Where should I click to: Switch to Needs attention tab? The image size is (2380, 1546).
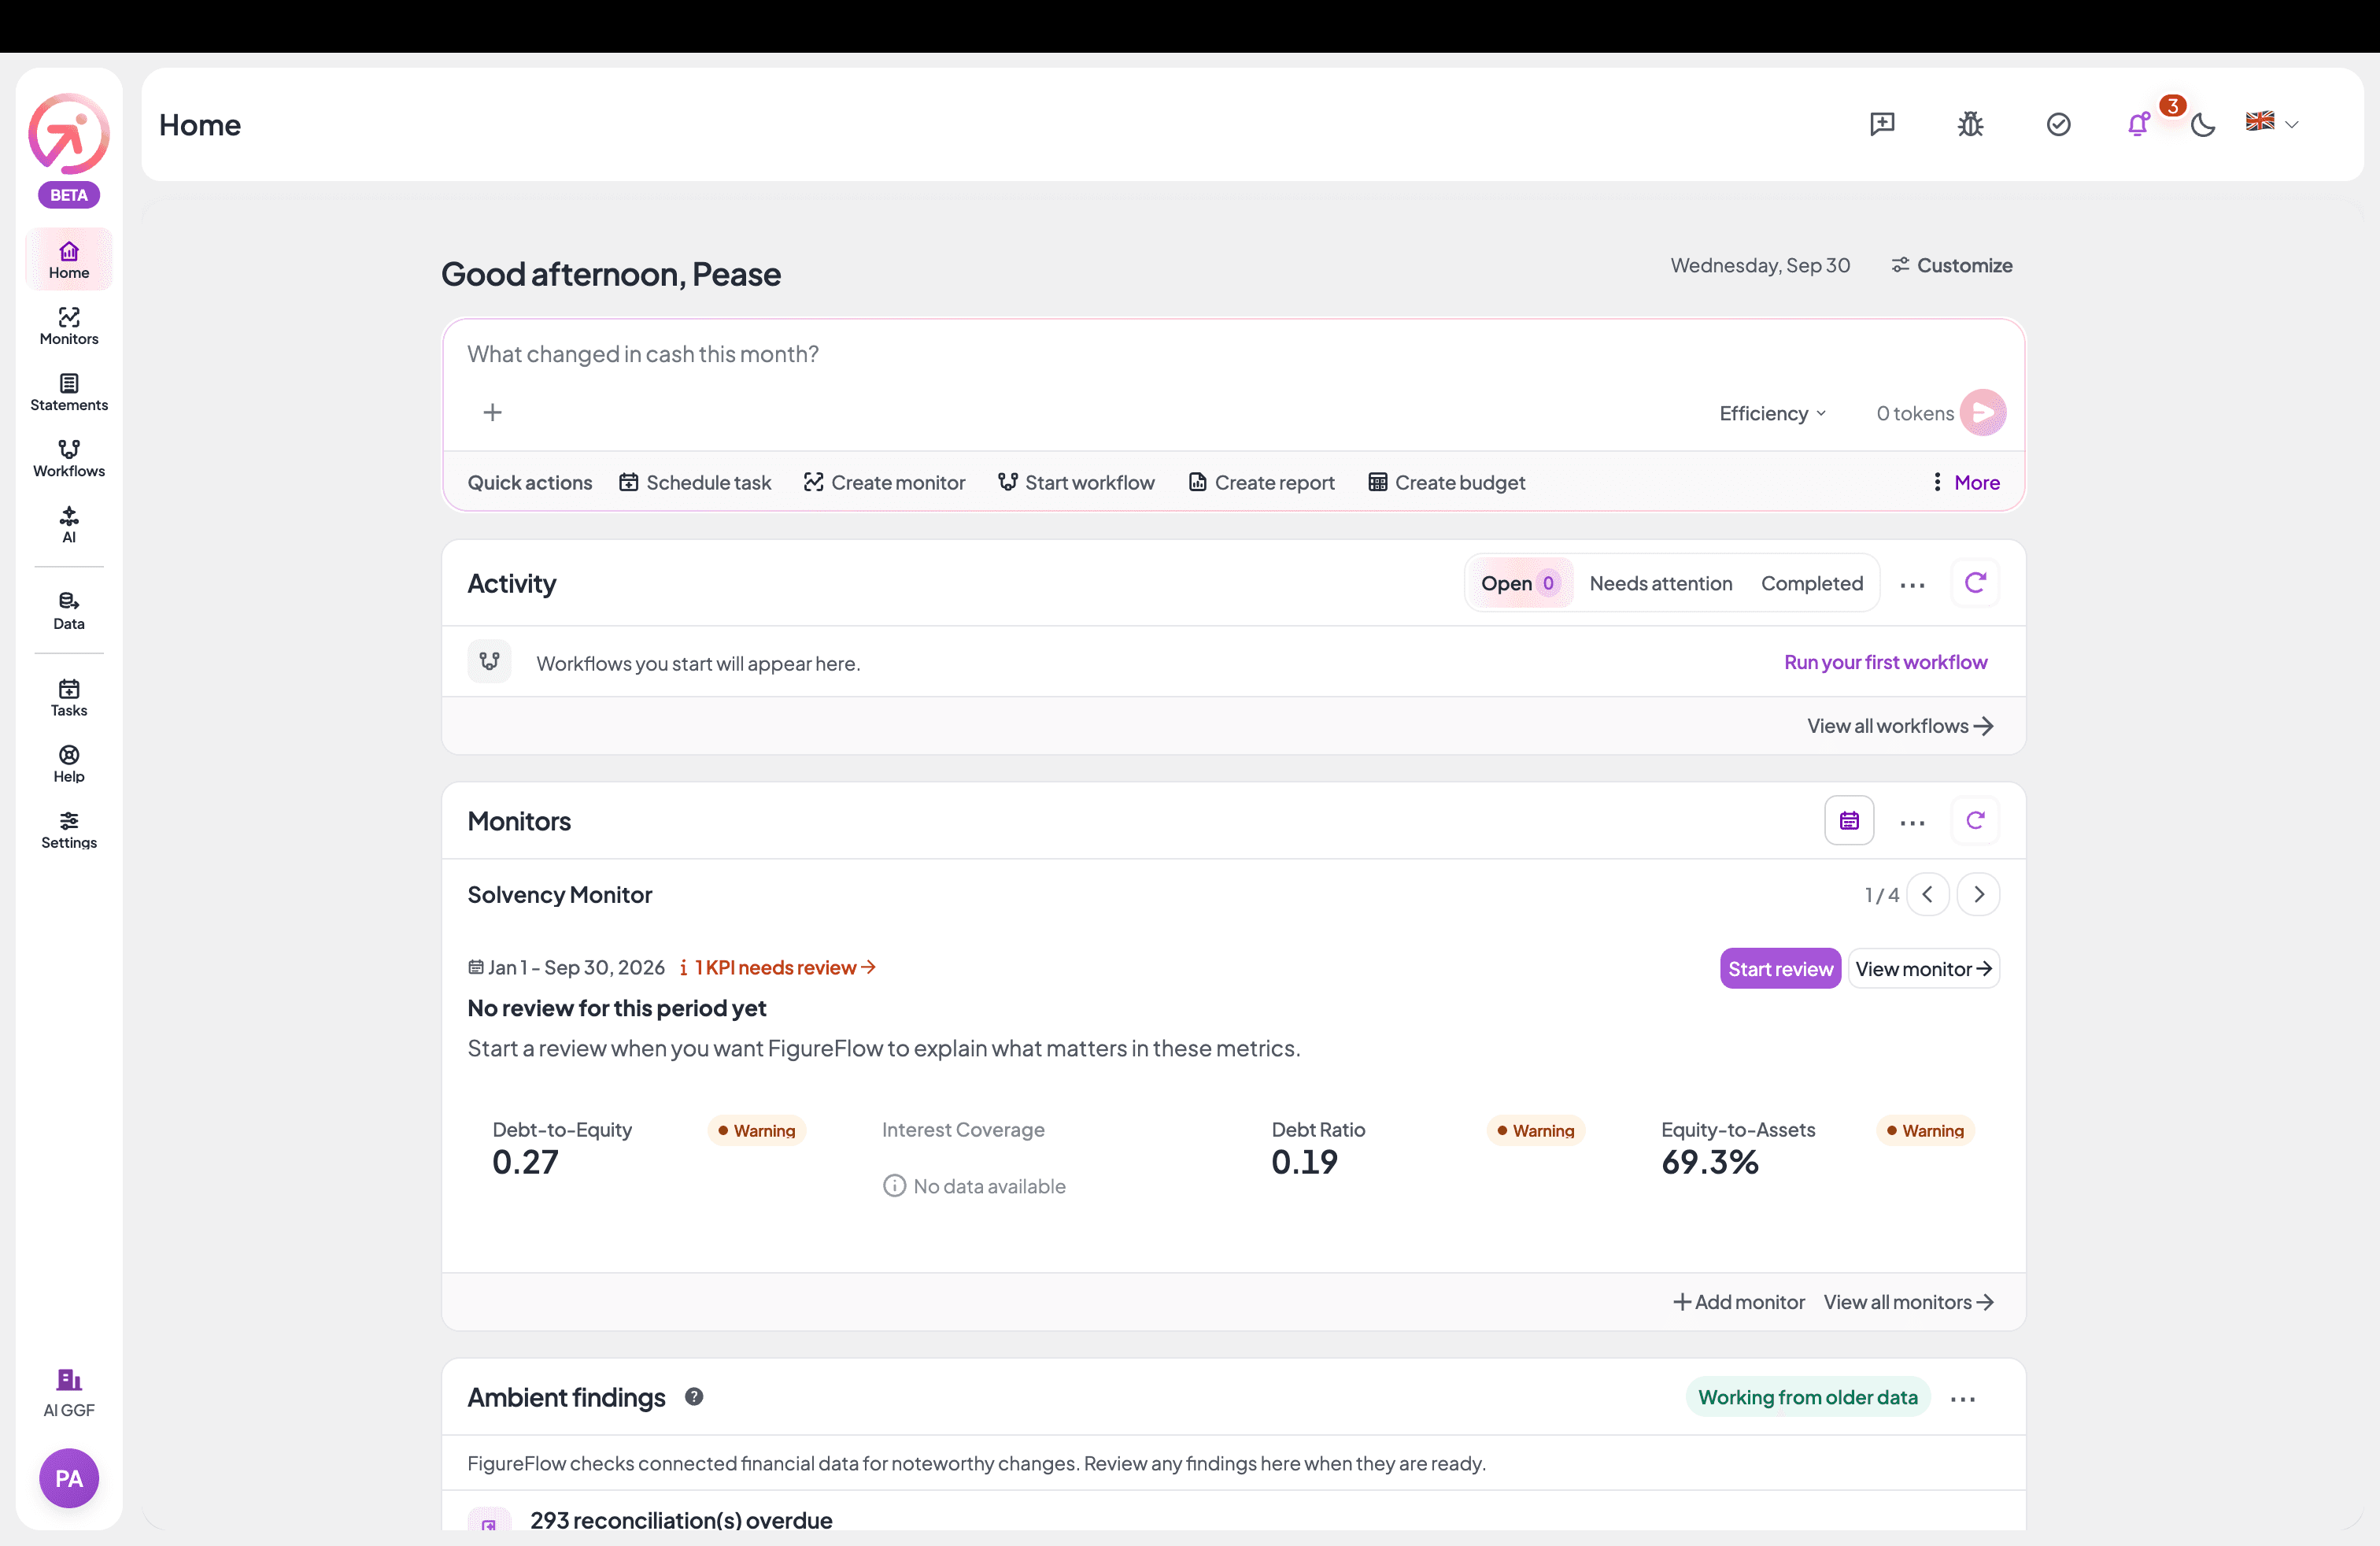click(1661, 583)
